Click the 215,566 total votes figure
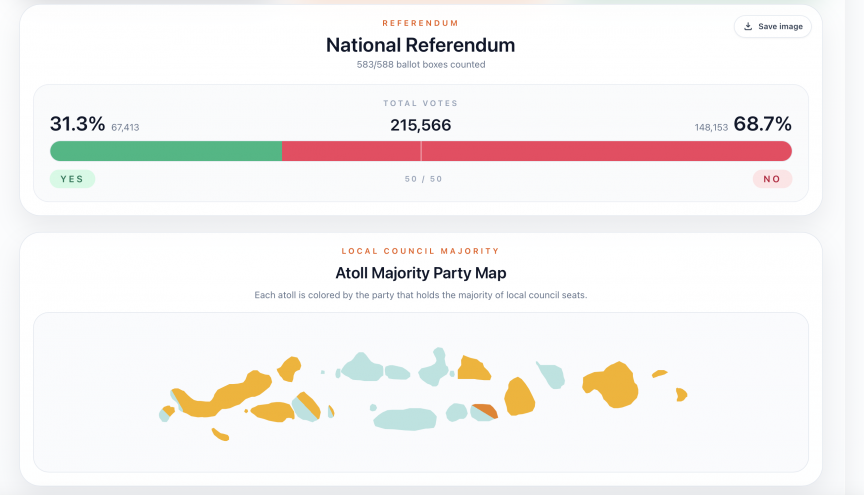 click(421, 125)
